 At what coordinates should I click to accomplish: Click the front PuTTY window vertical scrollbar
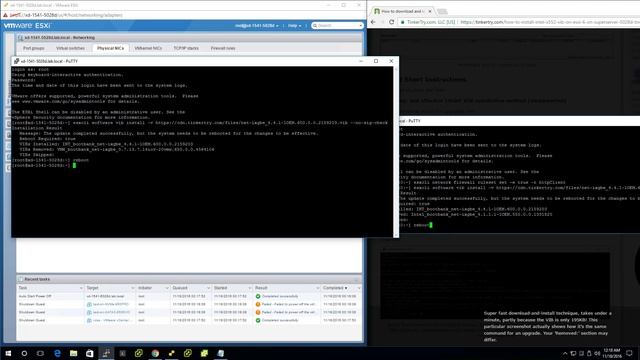396,152
